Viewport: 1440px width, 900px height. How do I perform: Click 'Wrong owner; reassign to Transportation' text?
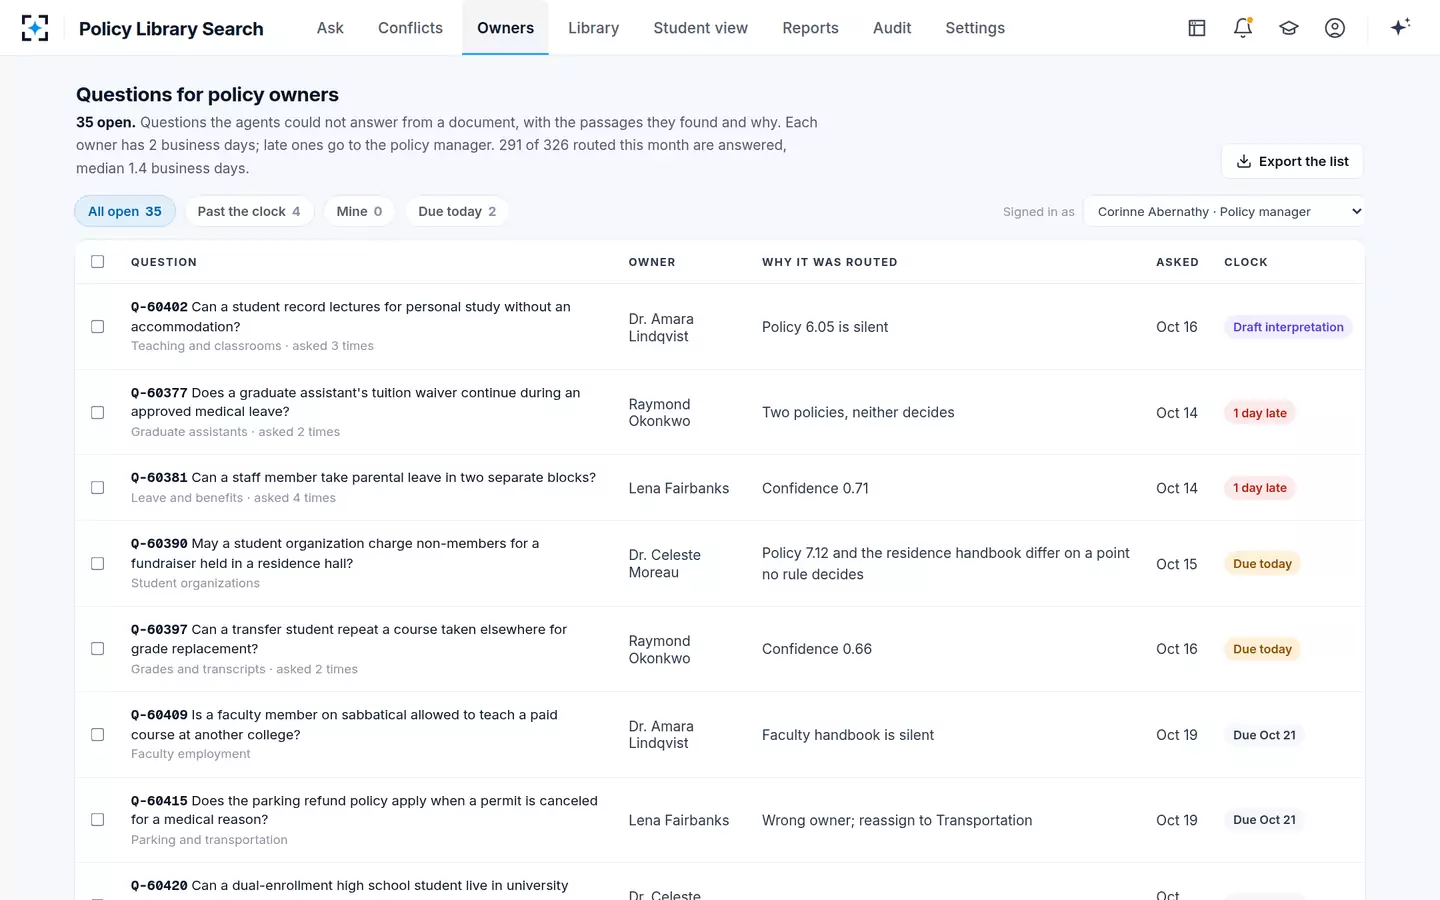tap(897, 820)
